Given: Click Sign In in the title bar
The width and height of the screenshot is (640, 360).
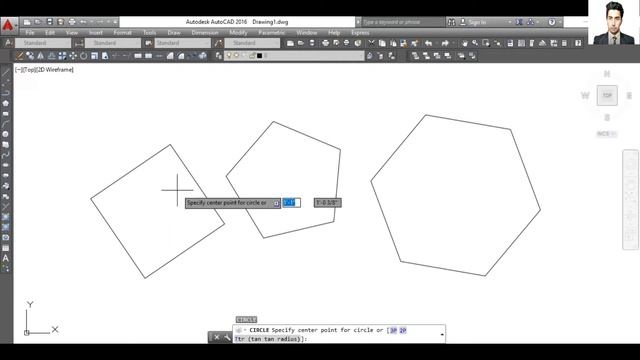Looking at the screenshot, I should pyautogui.click(x=477, y=22).
